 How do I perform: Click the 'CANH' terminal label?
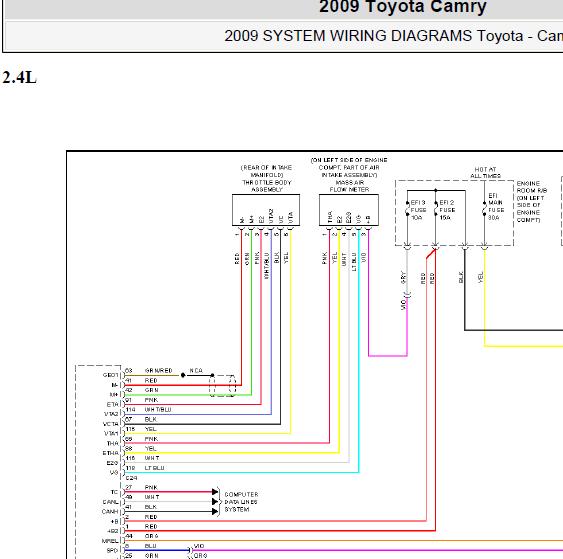110,512
